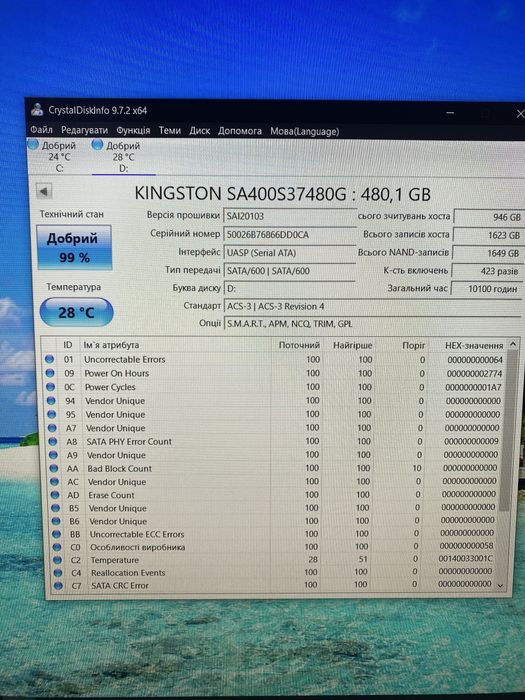
Task: Click the status dot for attribute 95
Action: (52, 414)
